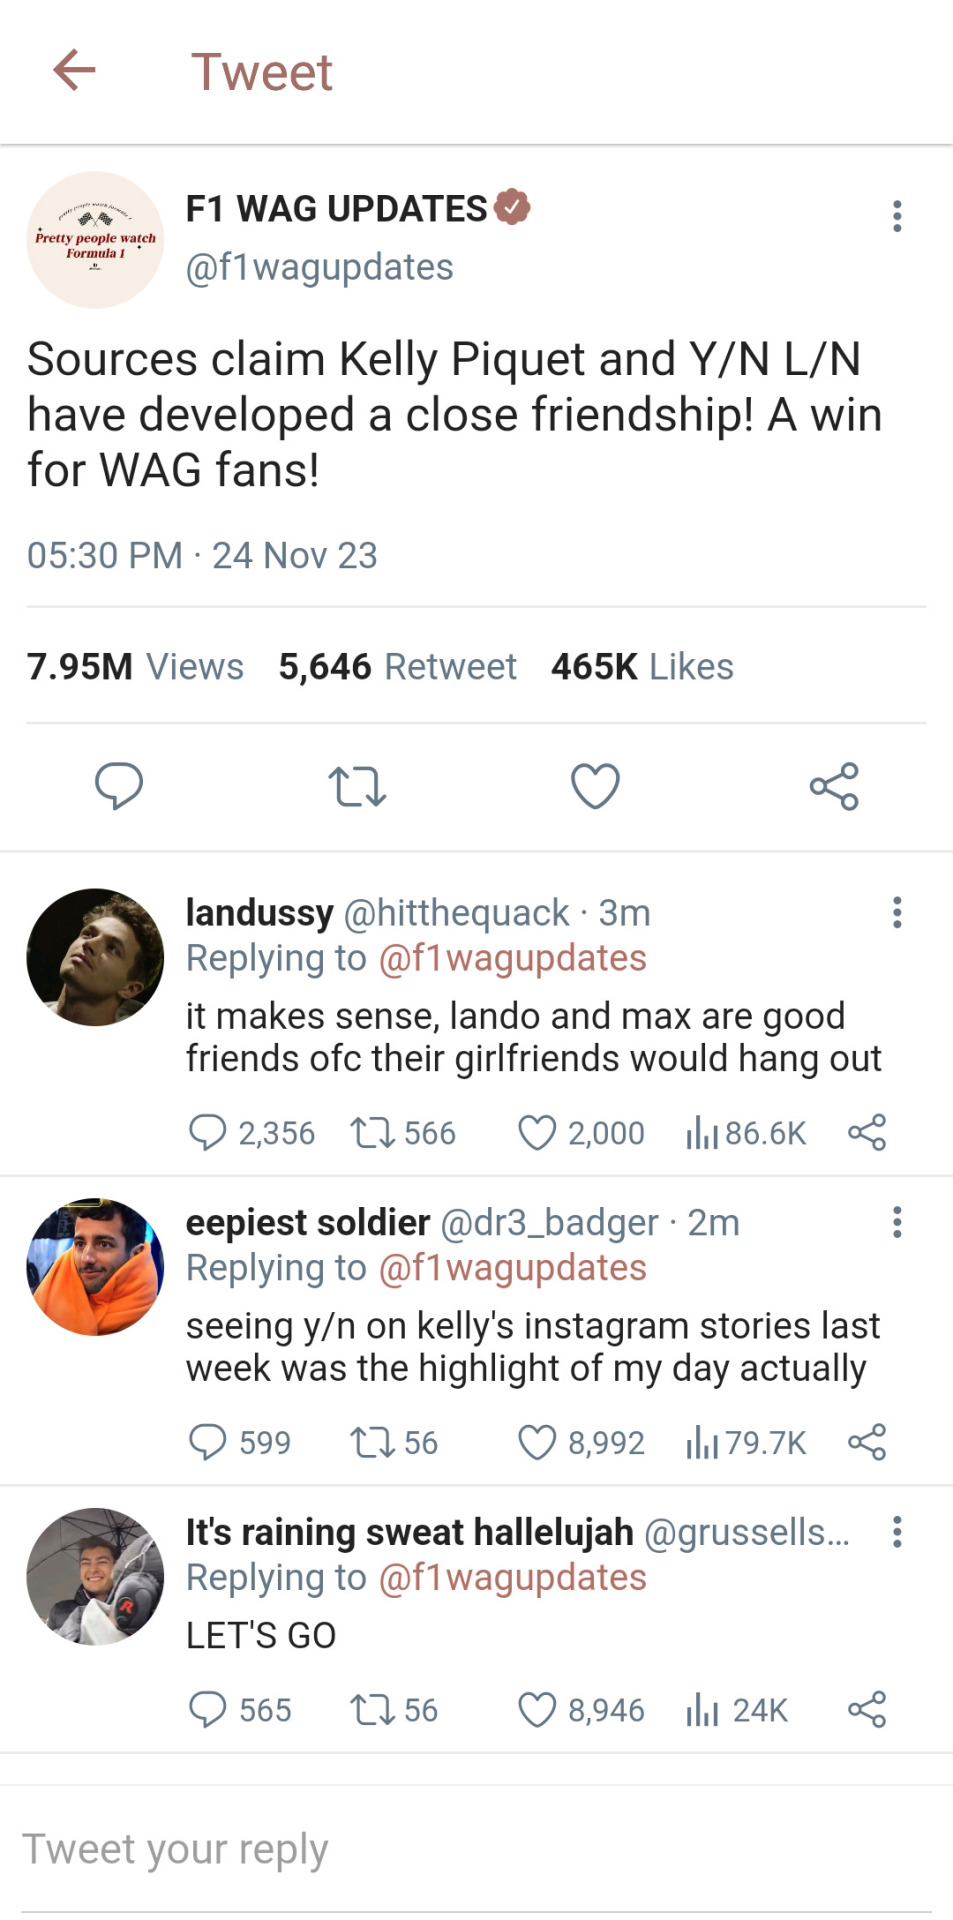Screen dimensions: 953x1920
Task: Open eepiest soldier's profile avatar
Action: [x=95, y=1267]
